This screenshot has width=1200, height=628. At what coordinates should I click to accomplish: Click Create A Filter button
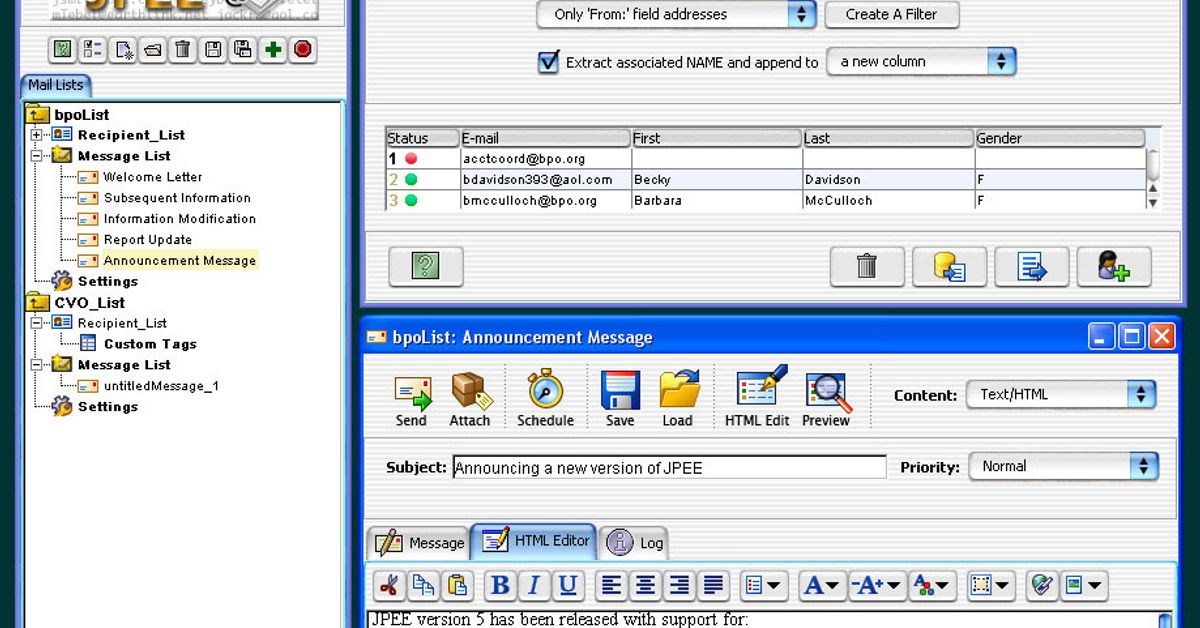point(892,14)
